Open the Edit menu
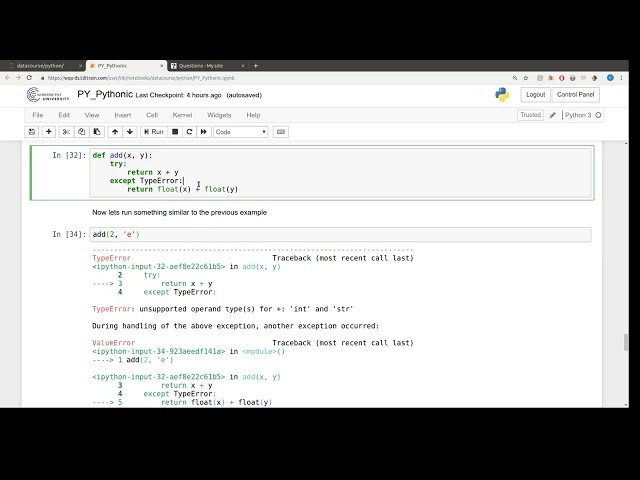This screenshot has width=640, height=480. click(64, 115)
